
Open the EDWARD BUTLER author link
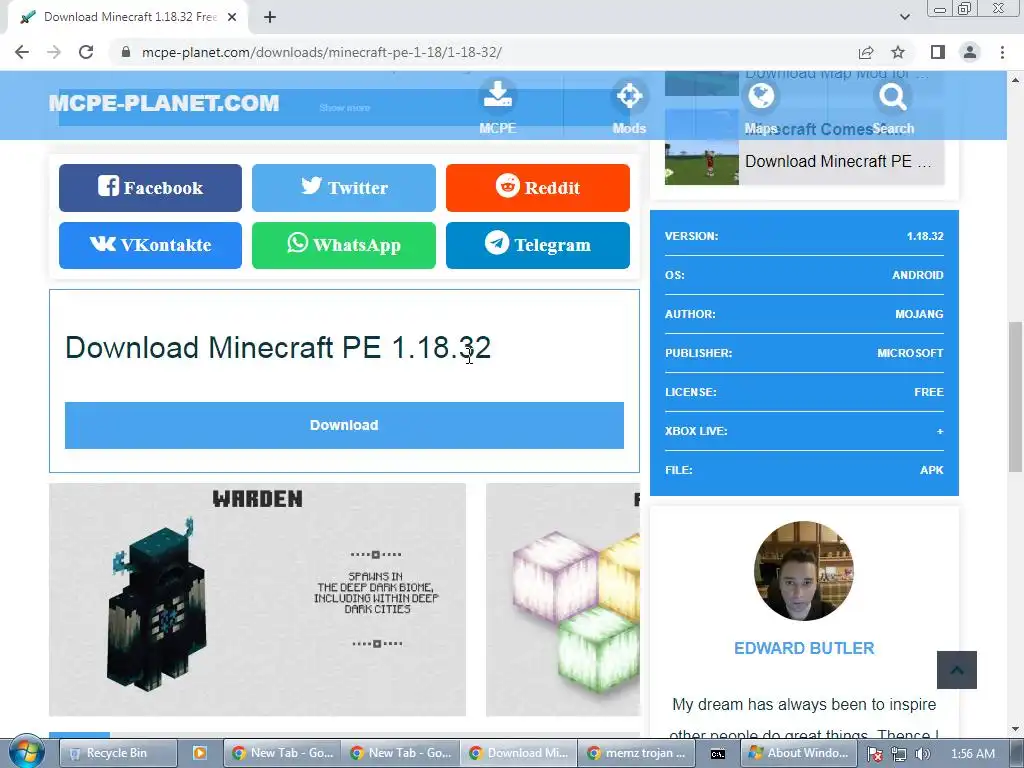(x=804, y=648)
